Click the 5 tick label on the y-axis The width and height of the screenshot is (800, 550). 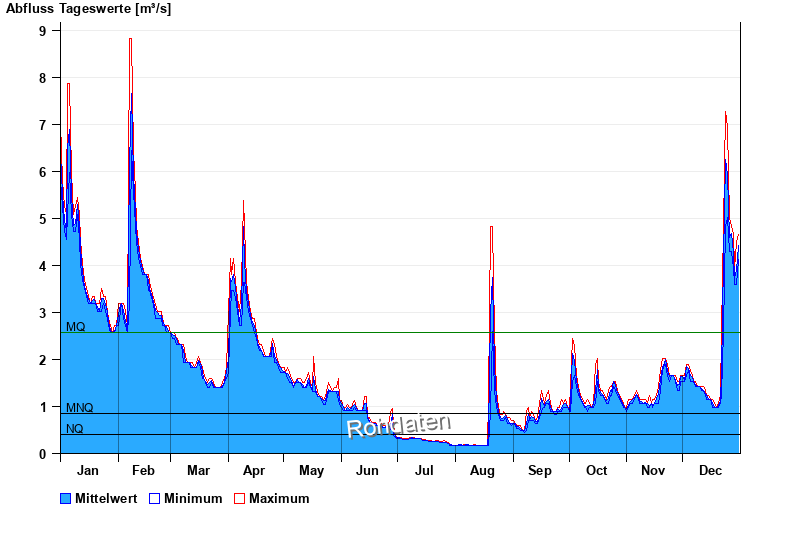pyautogui.click(x=43, y=219)
